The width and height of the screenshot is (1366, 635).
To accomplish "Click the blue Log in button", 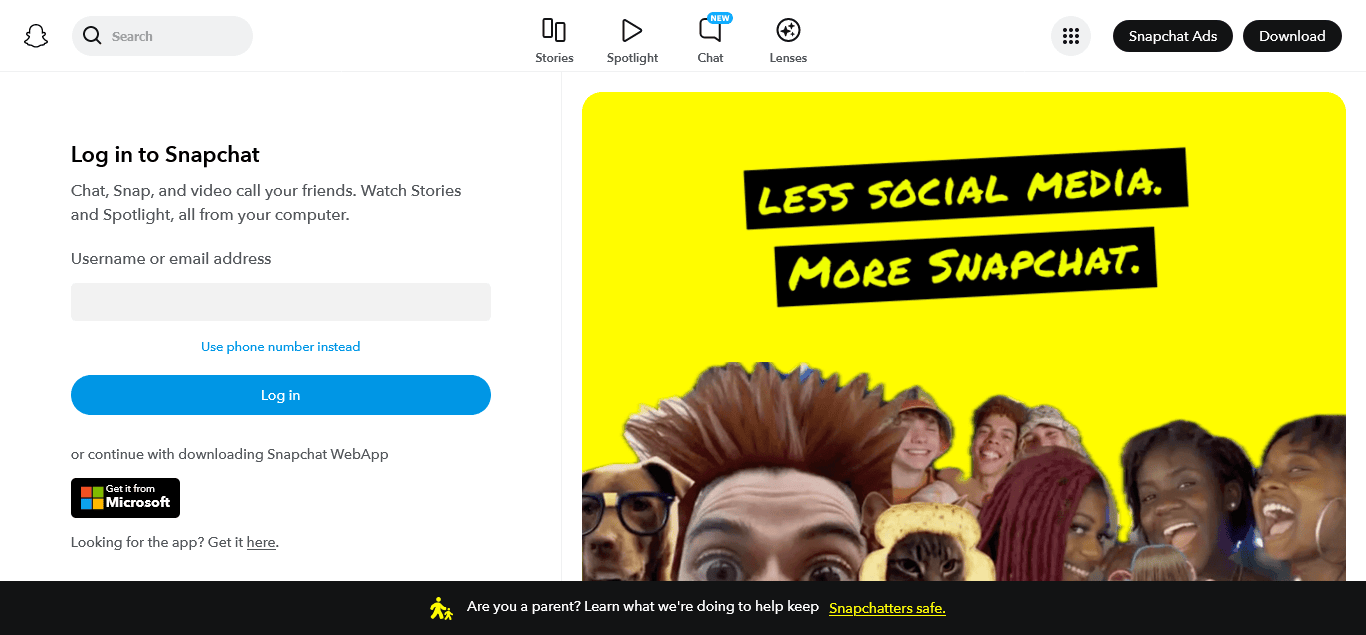I will tap(281, 395).
